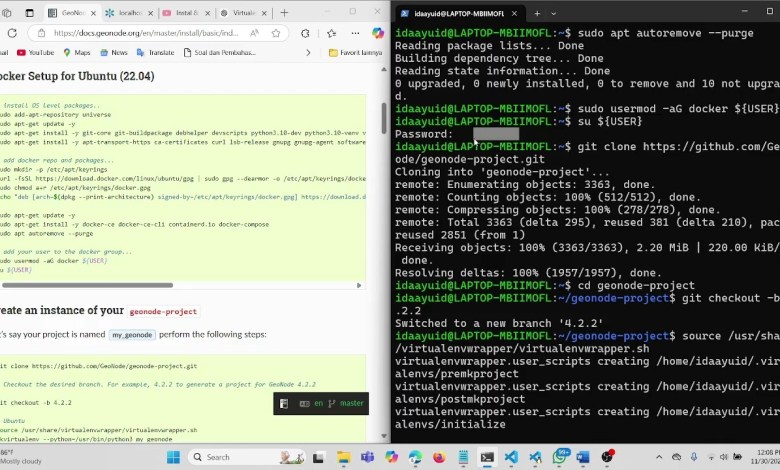Expand the bookmarks bar overflow chevron
Viewport: 780px width, 470px height.
click(308, 52)
